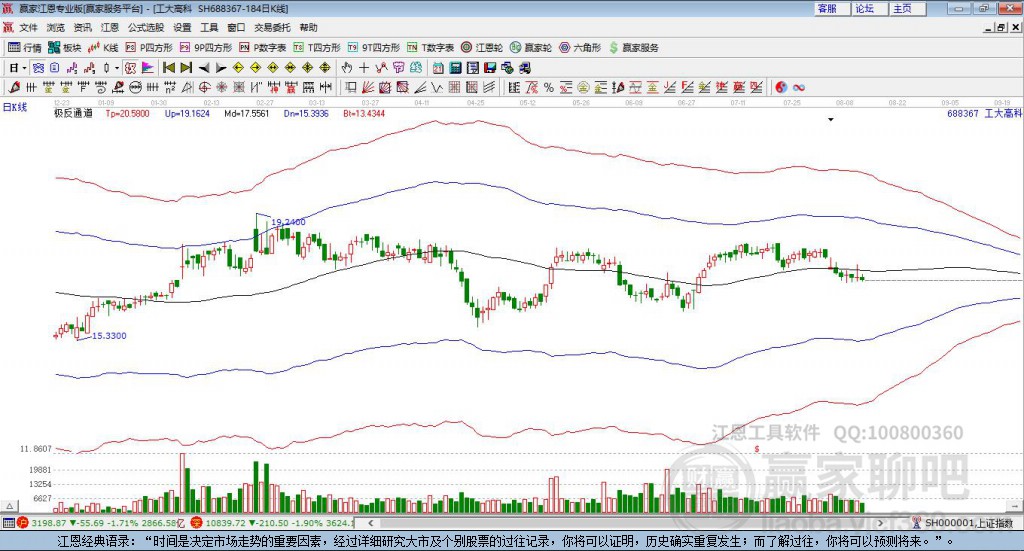Expand the 日 period dropdown arrow
1024x551 pixels.
coord(22,68)
